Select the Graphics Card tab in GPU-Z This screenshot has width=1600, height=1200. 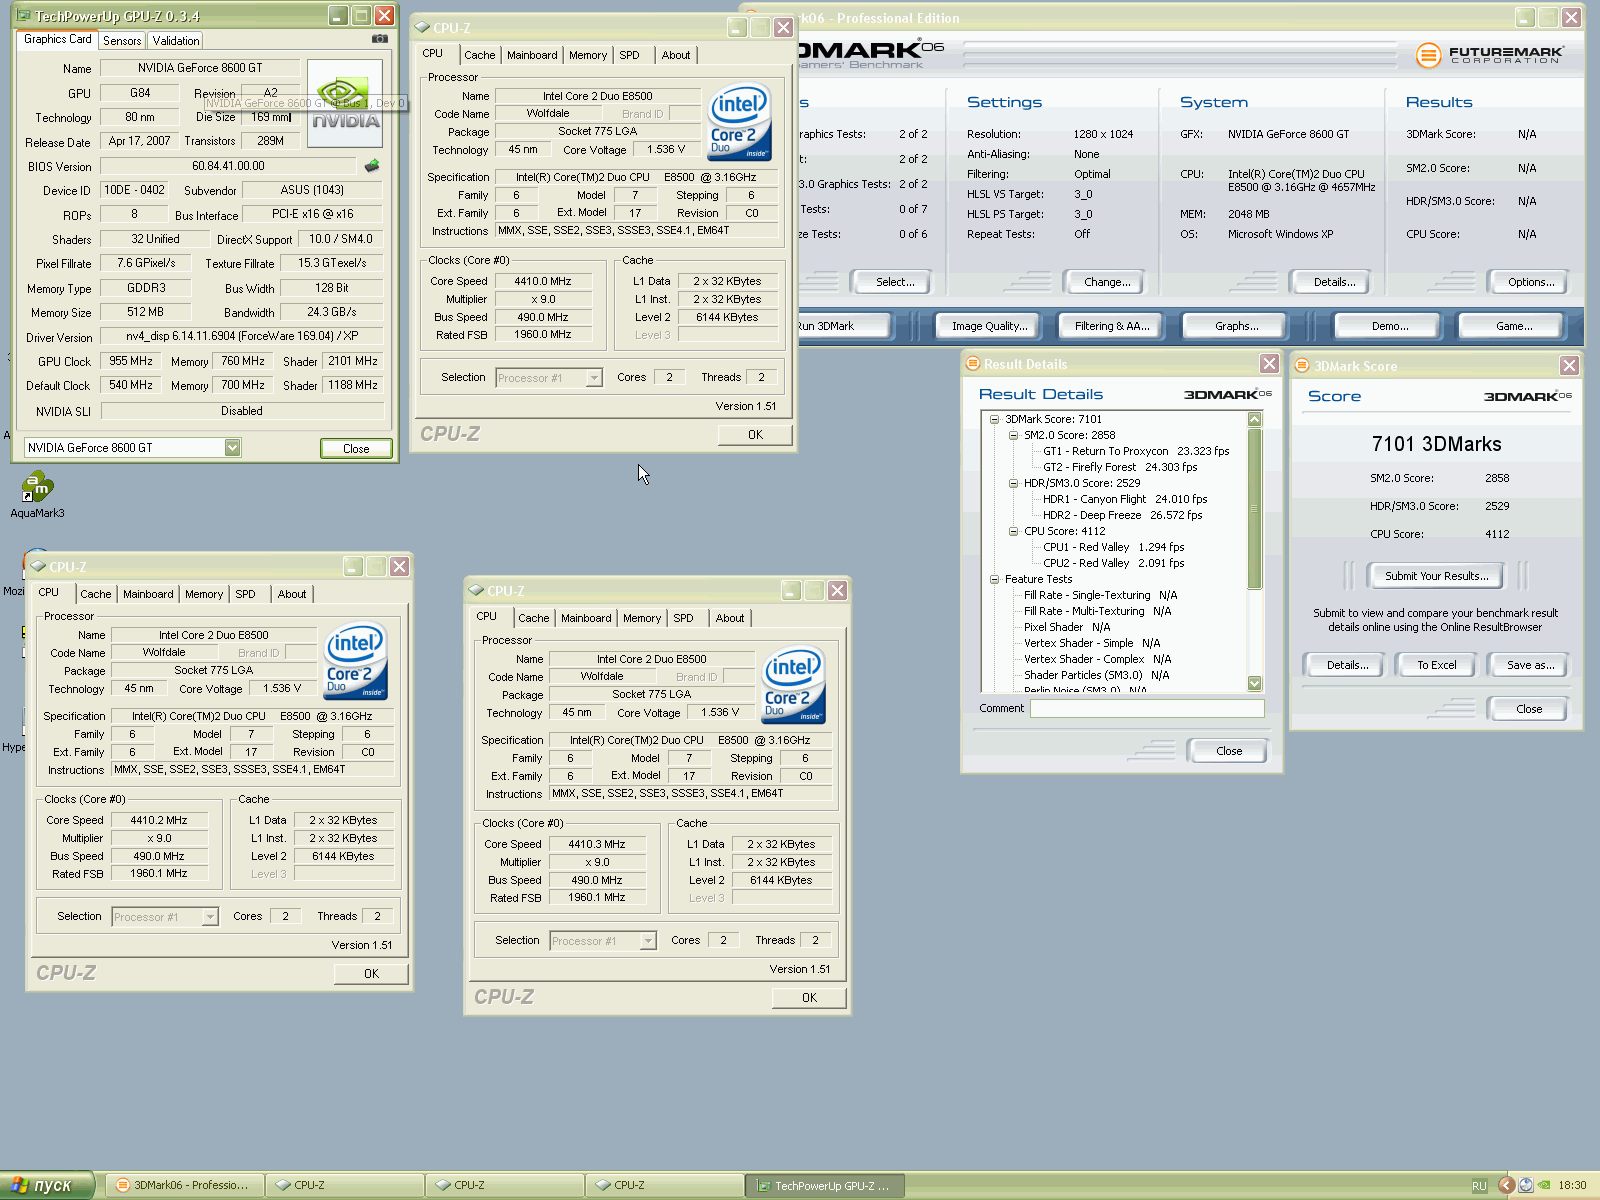(x=58, y=39)
